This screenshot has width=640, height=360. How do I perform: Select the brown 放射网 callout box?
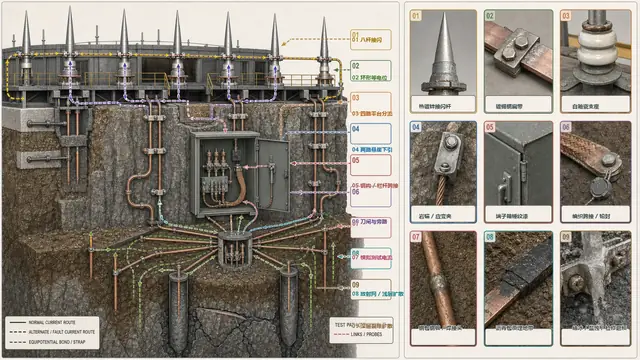(371, 289)
